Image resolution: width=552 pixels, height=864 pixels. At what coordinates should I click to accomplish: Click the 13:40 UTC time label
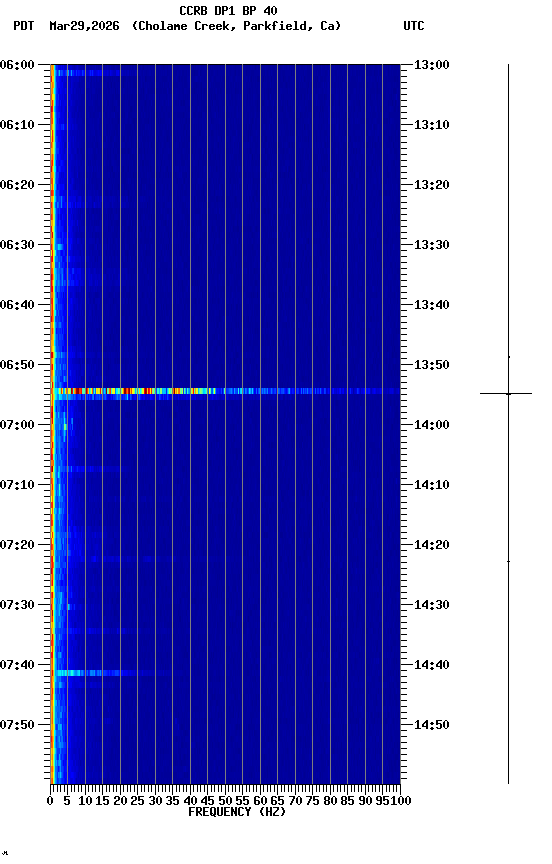point(432,305)
